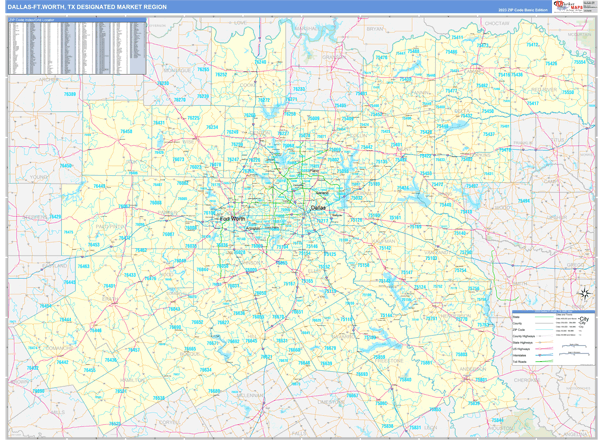Click the COMANCHE county label
This screenshot has height=440, width=600.
(x=60, y=348)
